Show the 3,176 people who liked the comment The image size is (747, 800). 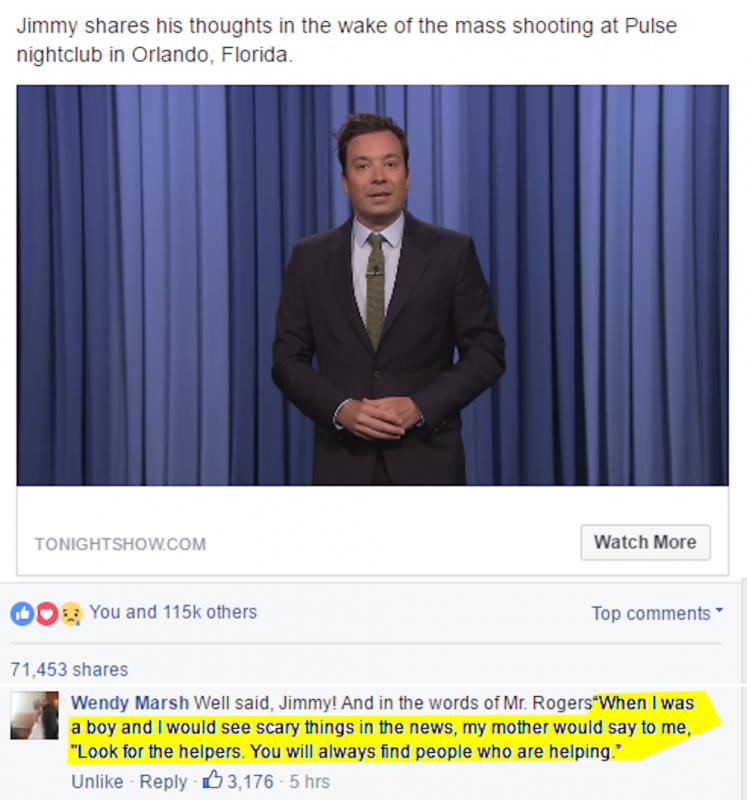250,781
